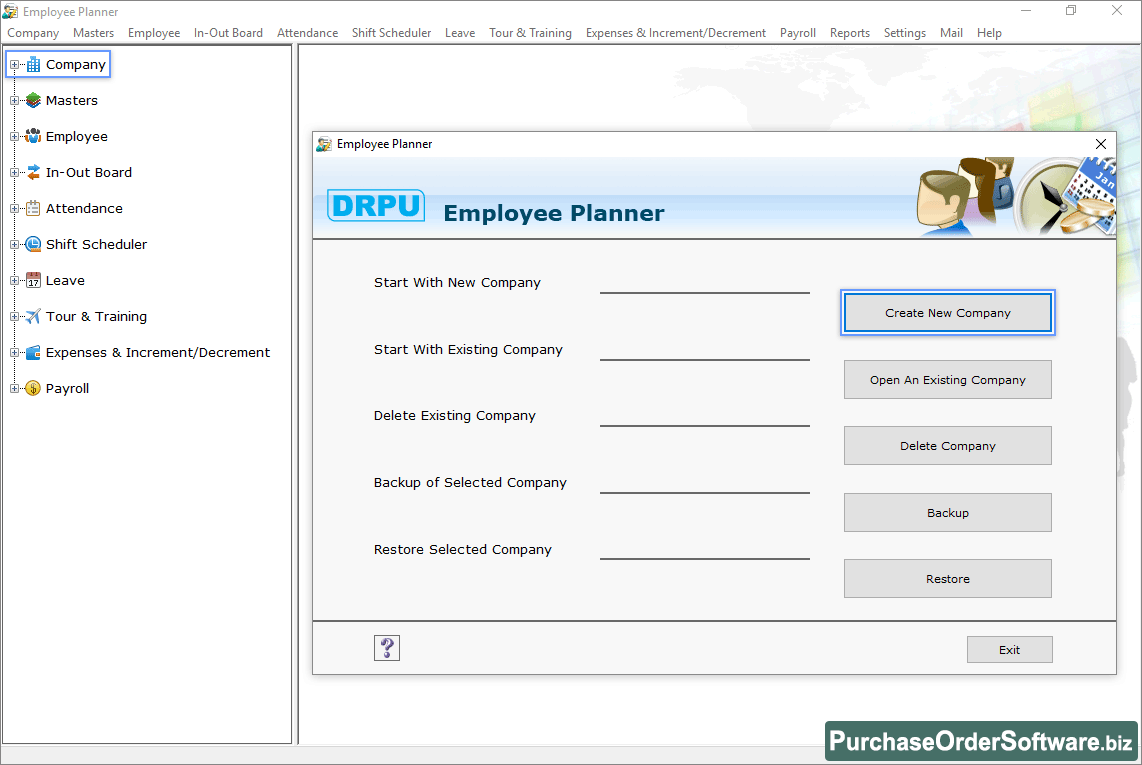Expand the Employee tree node
Viewport: 1142px width, 765px height.
click(14, 136)
